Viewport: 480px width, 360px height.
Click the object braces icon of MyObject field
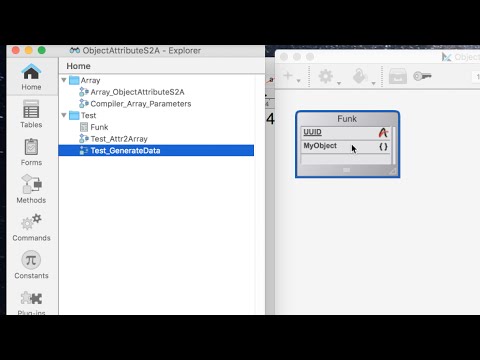pyautogui.click(x=383, y=146)
